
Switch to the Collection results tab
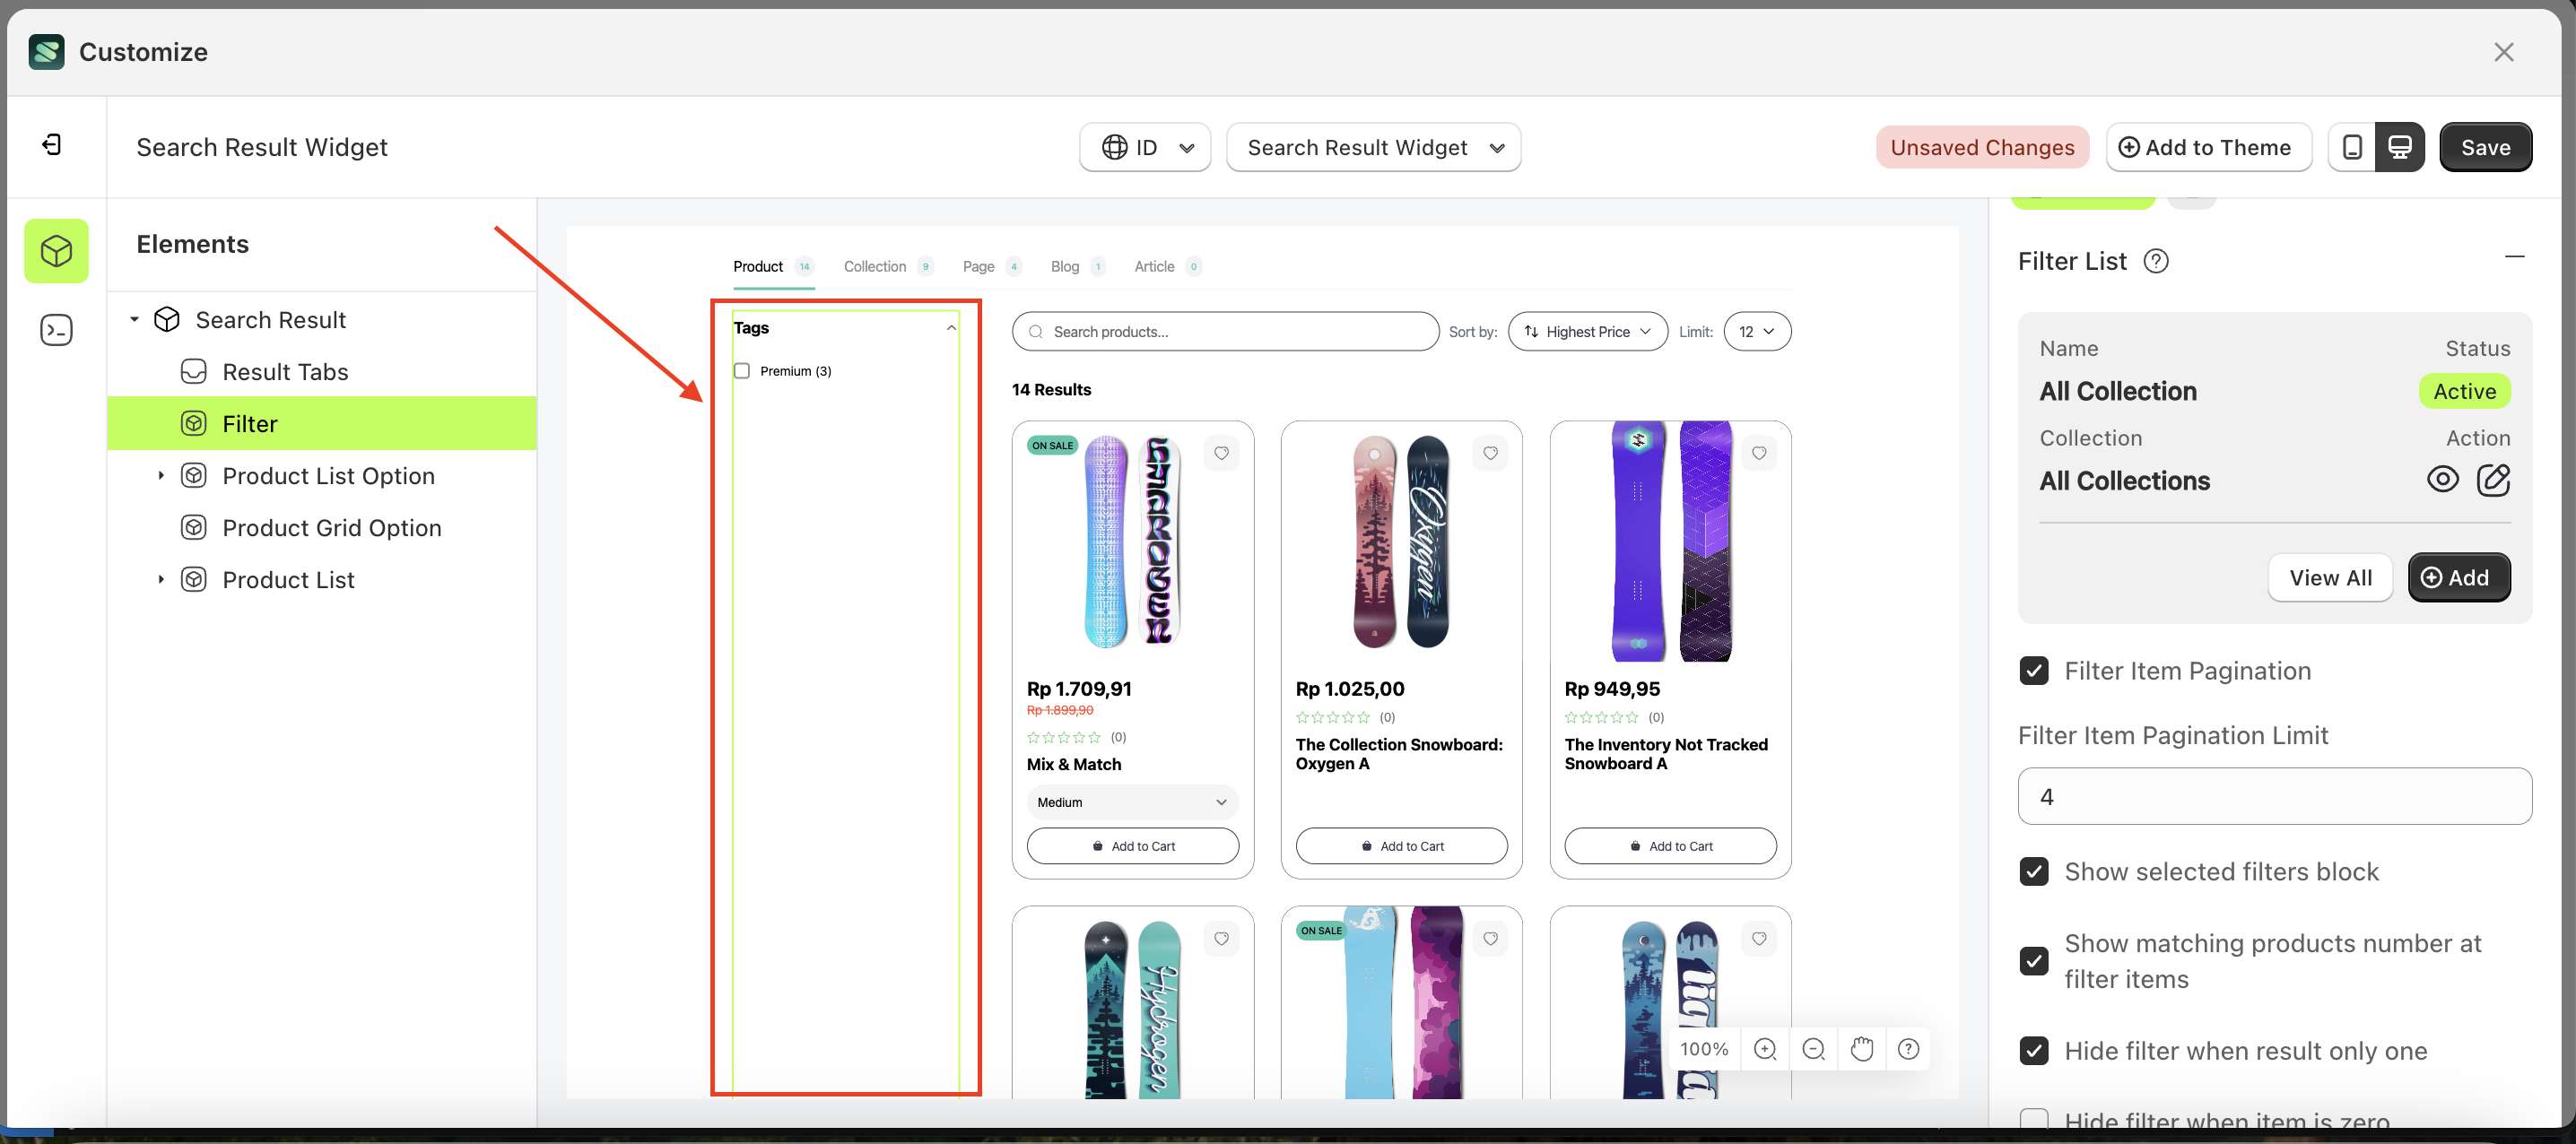[875, 266]
